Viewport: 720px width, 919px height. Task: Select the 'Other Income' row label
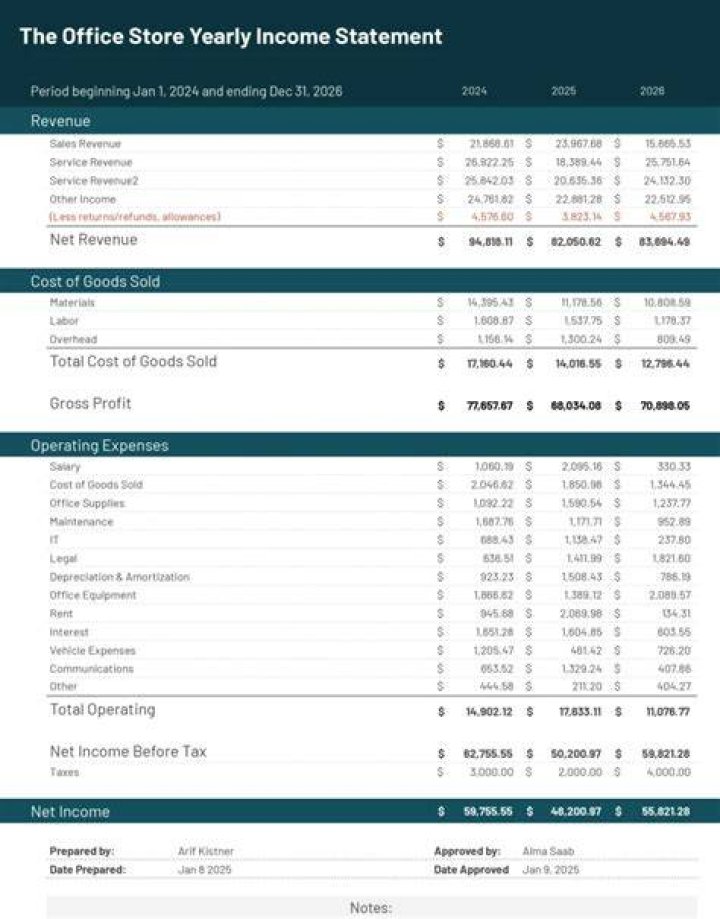coord(83,199)
